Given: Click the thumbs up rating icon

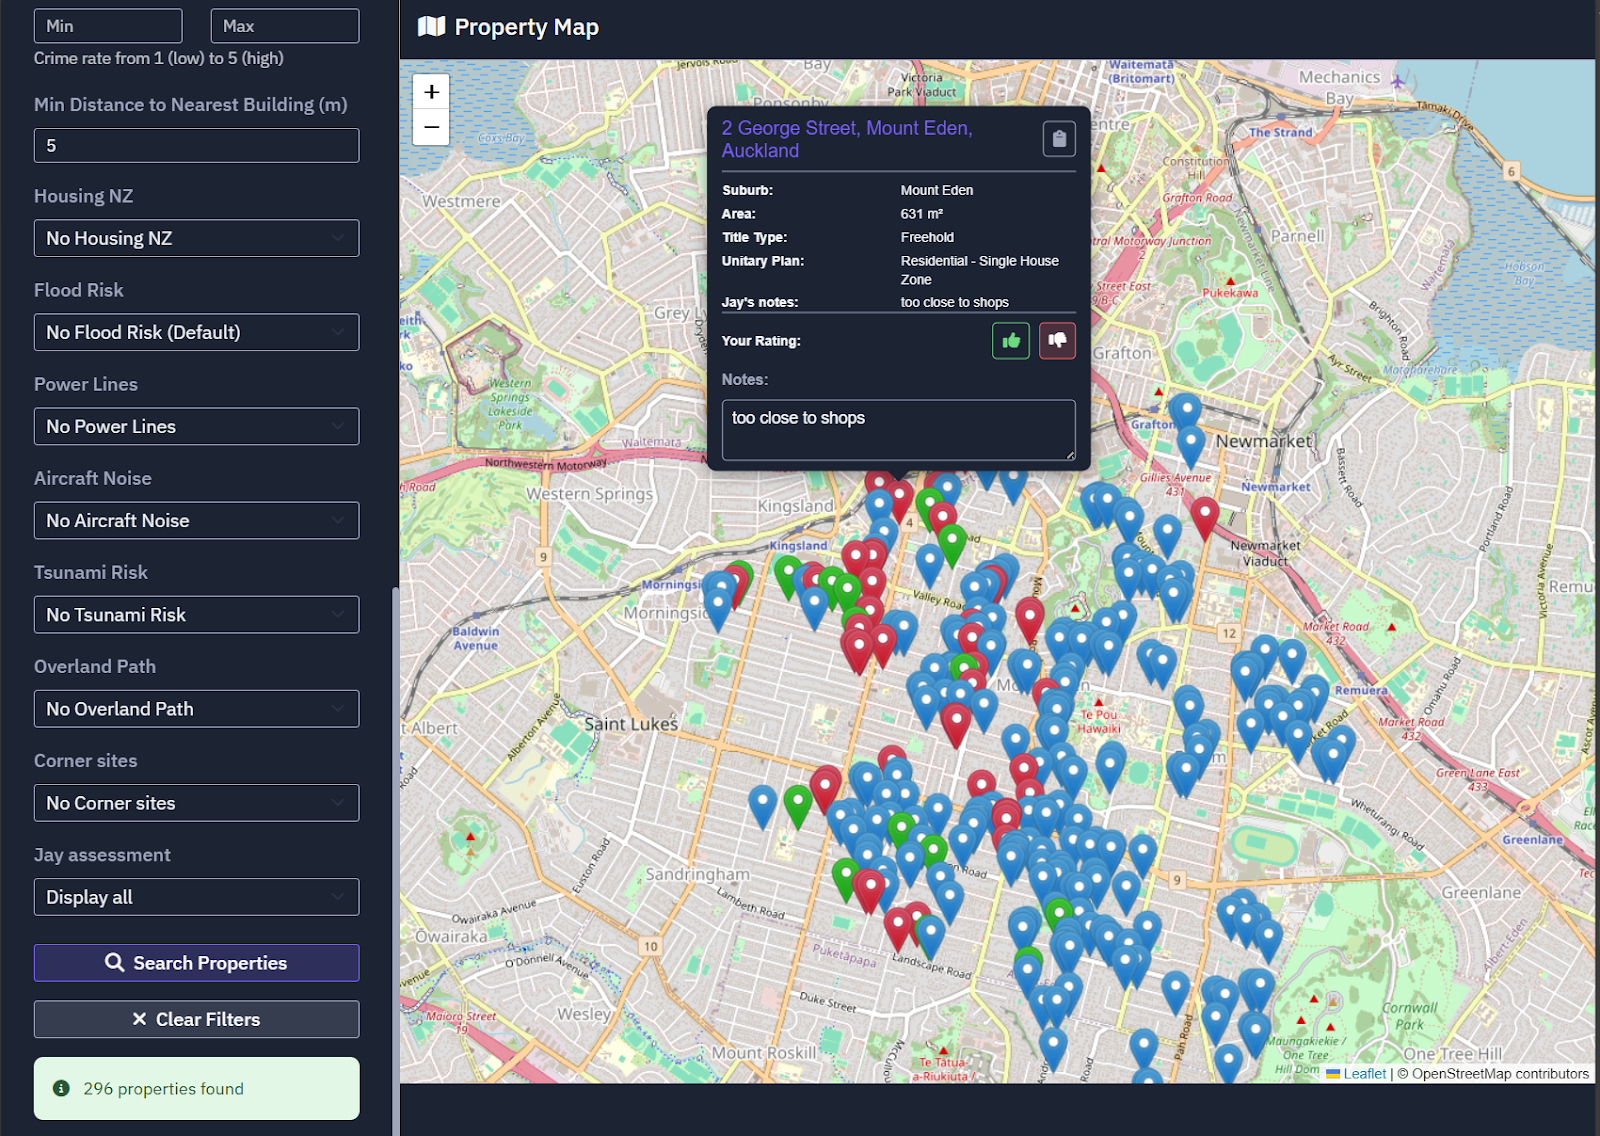Looking at the screenshot, I should point(1010,340).
